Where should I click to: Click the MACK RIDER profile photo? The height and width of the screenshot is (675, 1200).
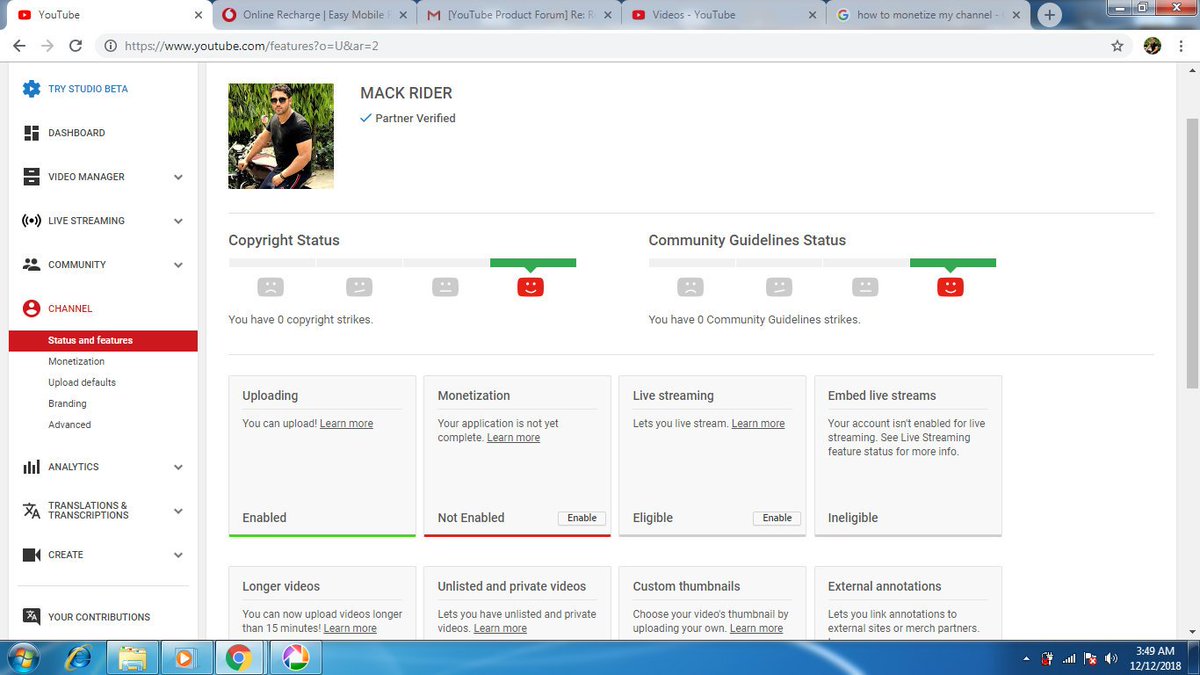tap(281, 136)
